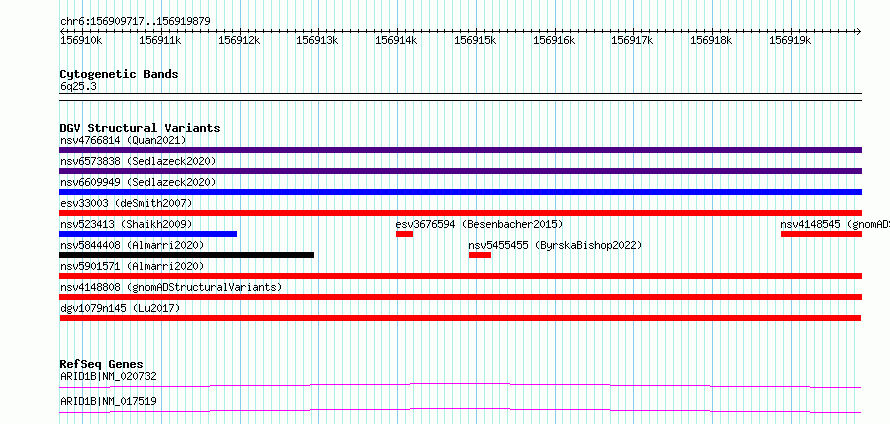This screenshot has height=424, width=890.
Task: Open the dgv1079n145 (Lu2017) label
Action: [x=120, y=308]
